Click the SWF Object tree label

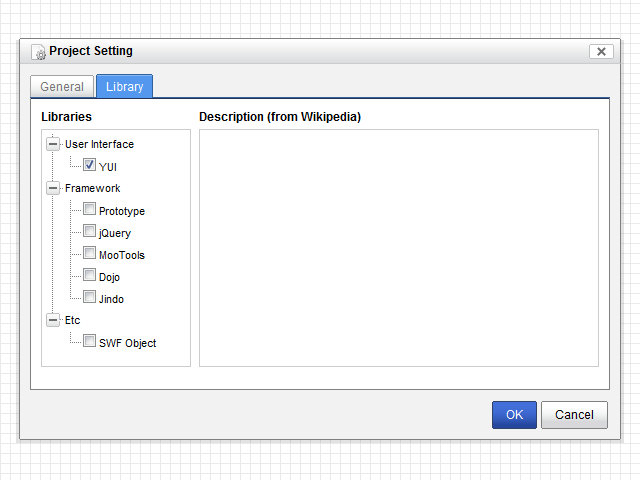127,343
